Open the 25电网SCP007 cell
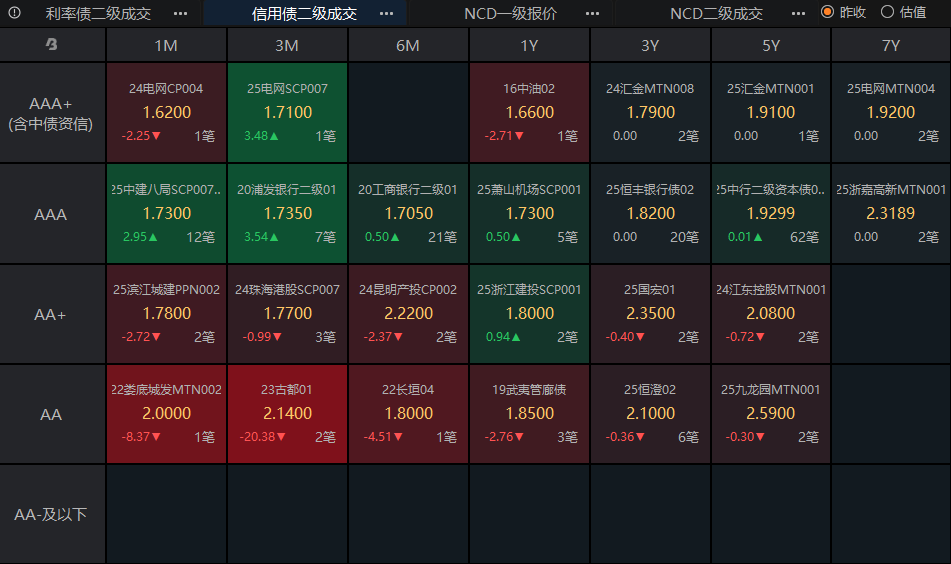This screenshot has width=951, height=564. 287,113
